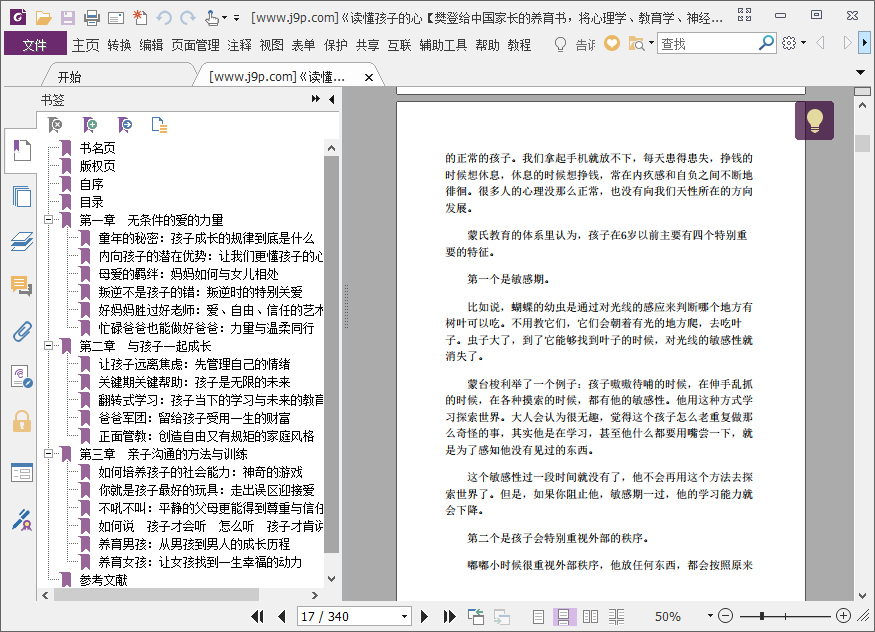Jump to bookmark 参考文献
Viewport: 875px width, 632px height.
[103, 580]
